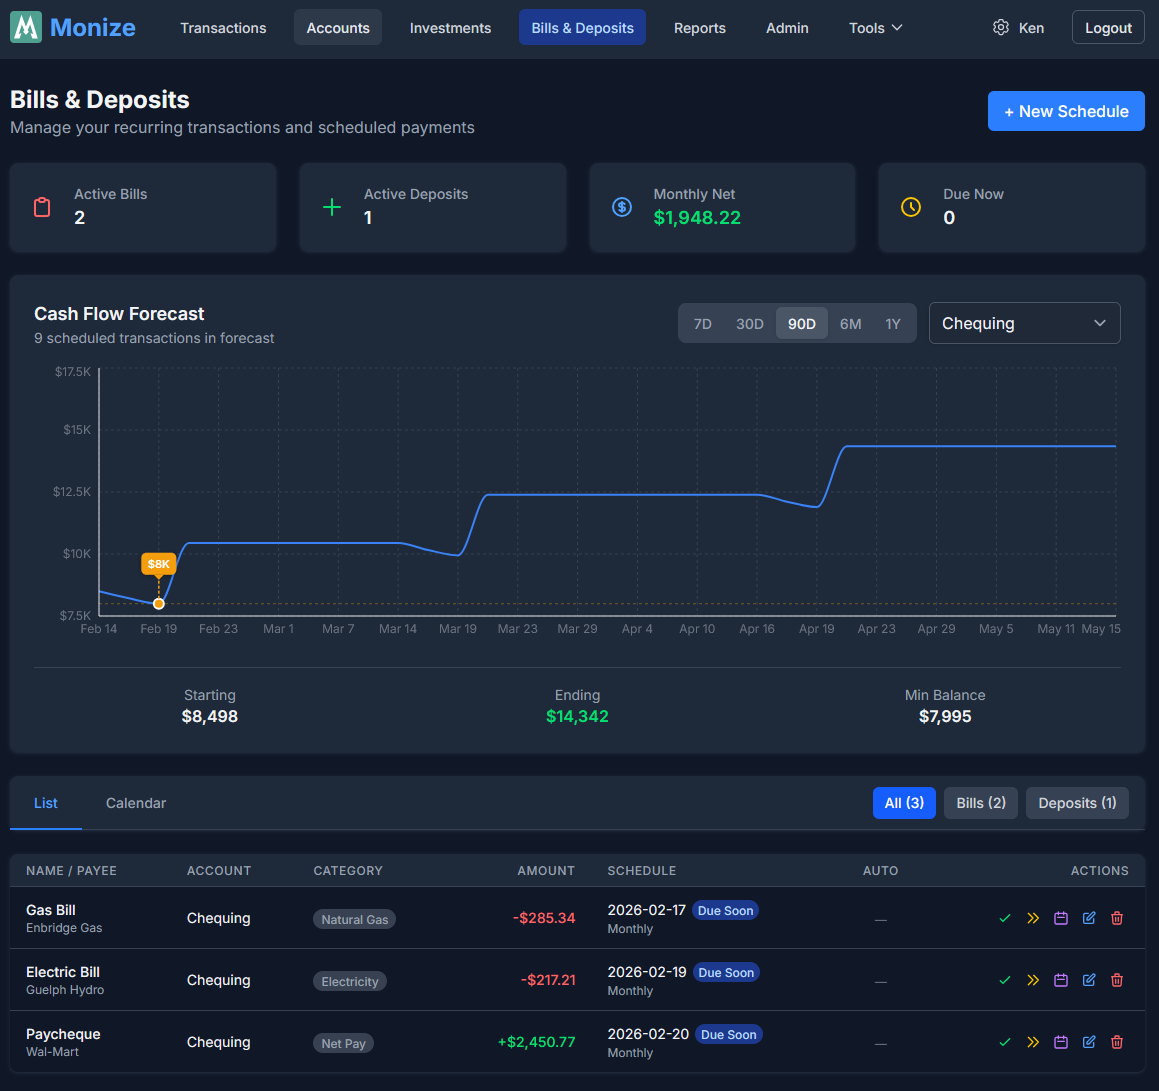Image resolution: width=1159 pixels, height=1091 pixels.
Task: Open the Reports page
Action: coord(699,27)
